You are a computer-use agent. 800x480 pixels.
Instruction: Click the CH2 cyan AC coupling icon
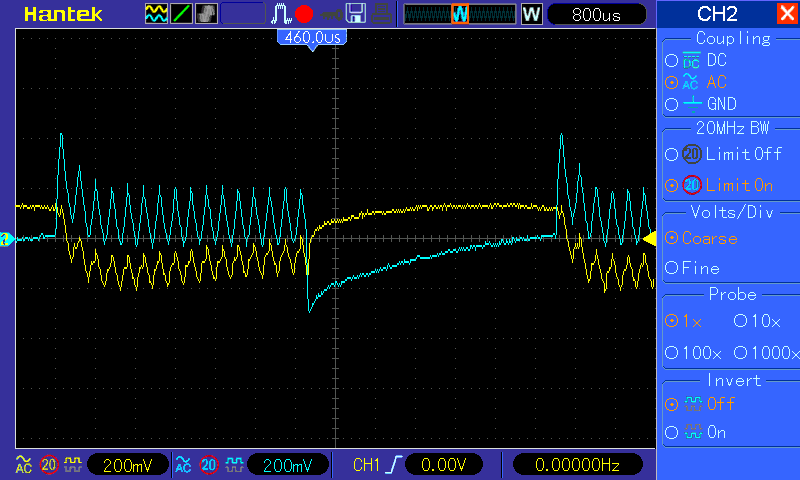(x=183, y=464)
